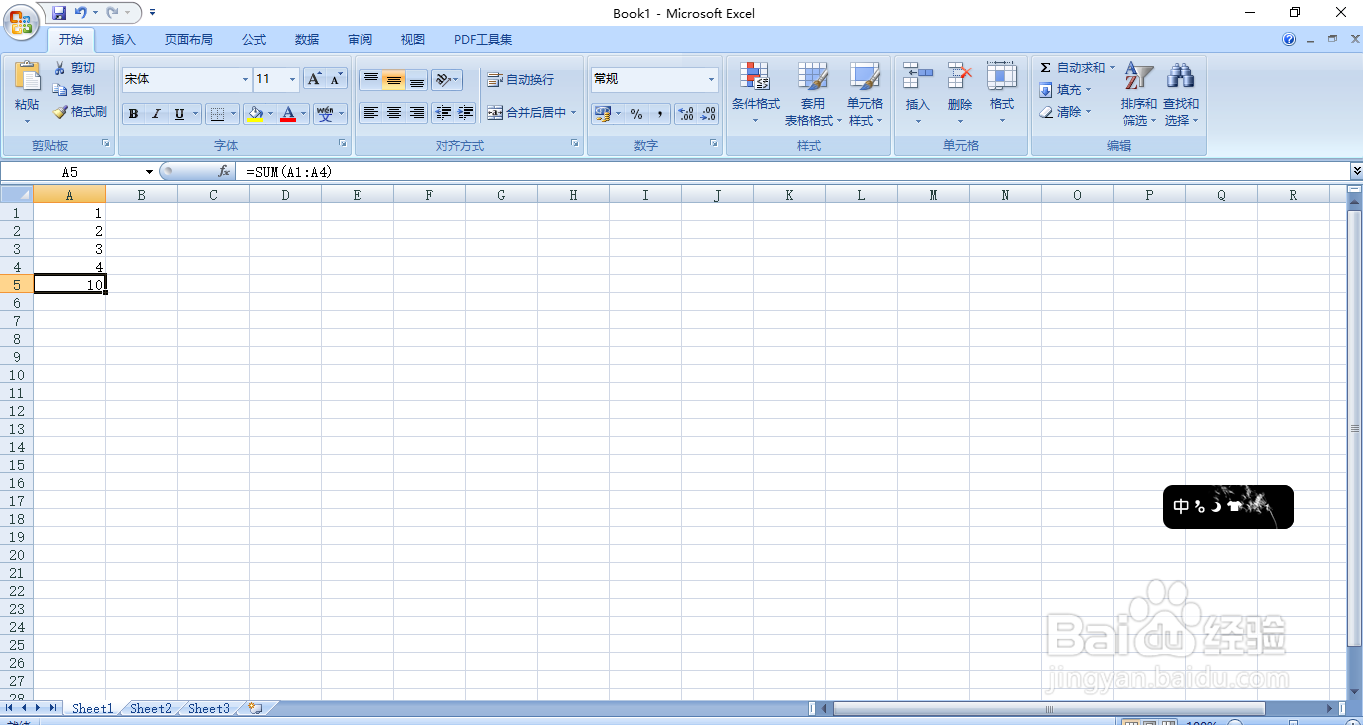The height and width of the screenshot is (725, 1363).
Task: Switch to 页面布局 ribbon tab
Action: tap(189, 40)
